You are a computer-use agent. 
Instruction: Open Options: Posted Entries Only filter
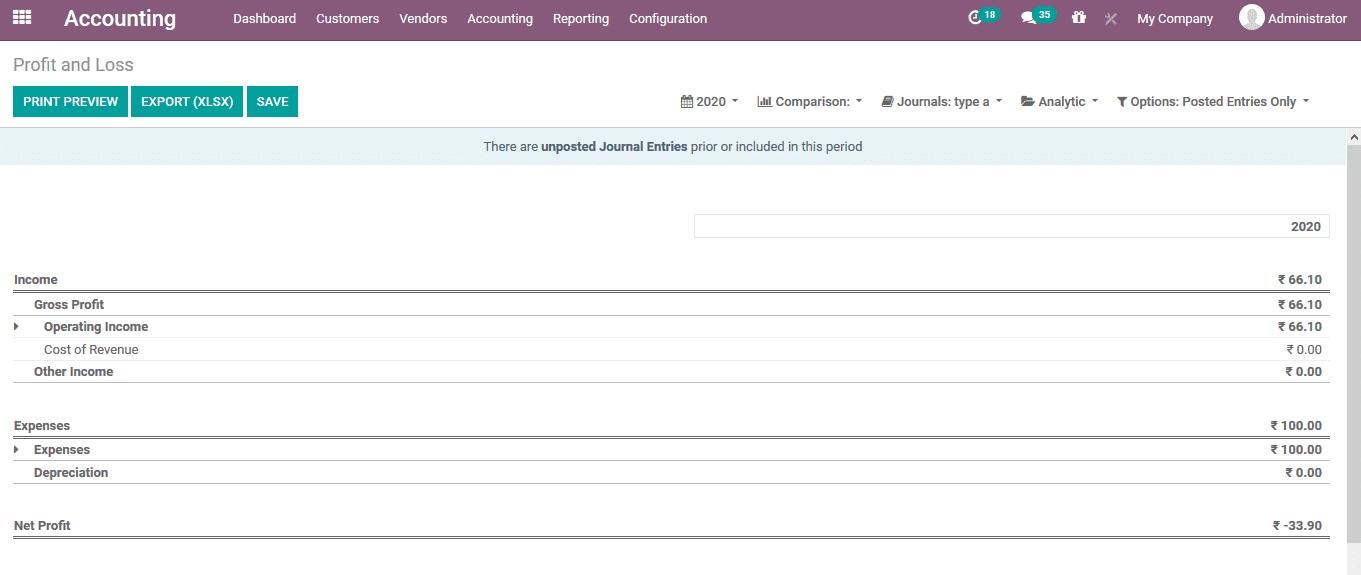(1212, 102)
